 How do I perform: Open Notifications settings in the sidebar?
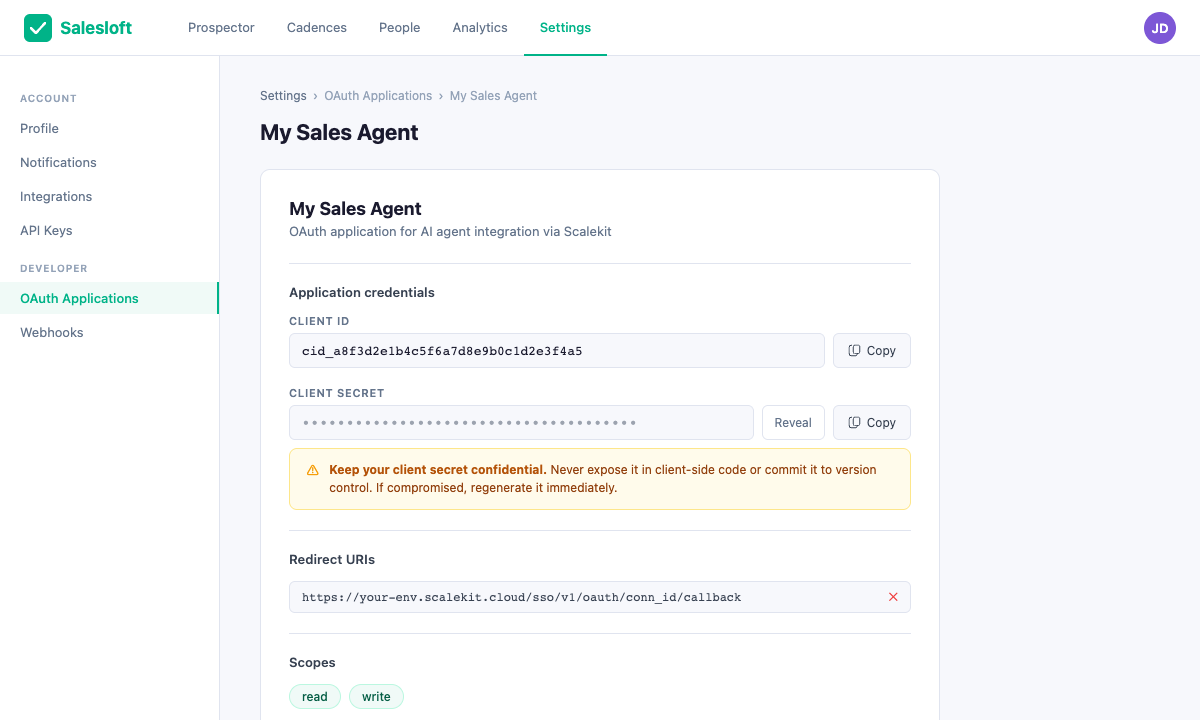(x=109, y=162)
